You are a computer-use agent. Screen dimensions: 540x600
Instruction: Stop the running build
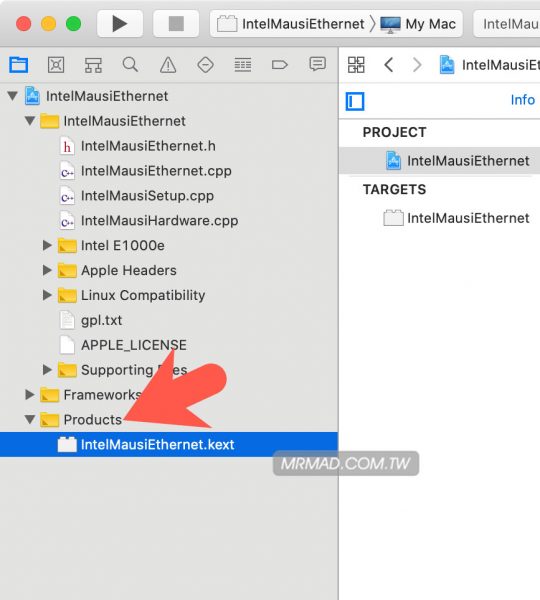click(x=176, y=24)
